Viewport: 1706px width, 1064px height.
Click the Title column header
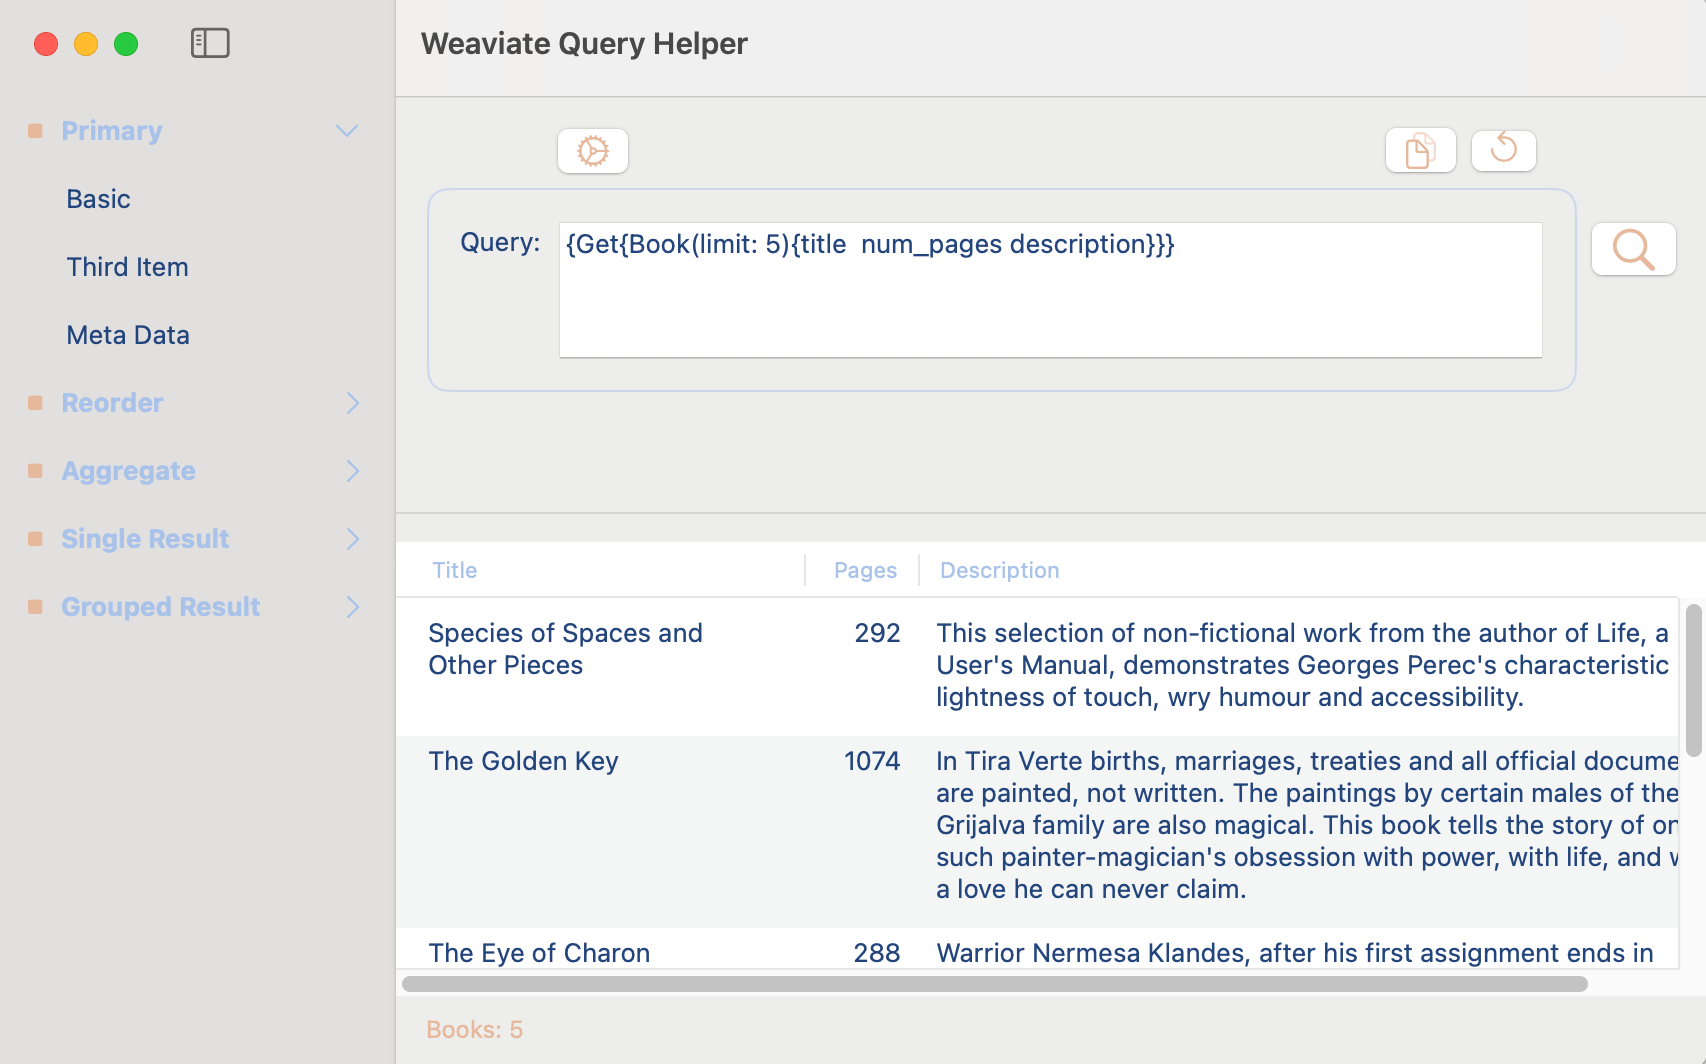pyautogui.click(x=454, y=569)
